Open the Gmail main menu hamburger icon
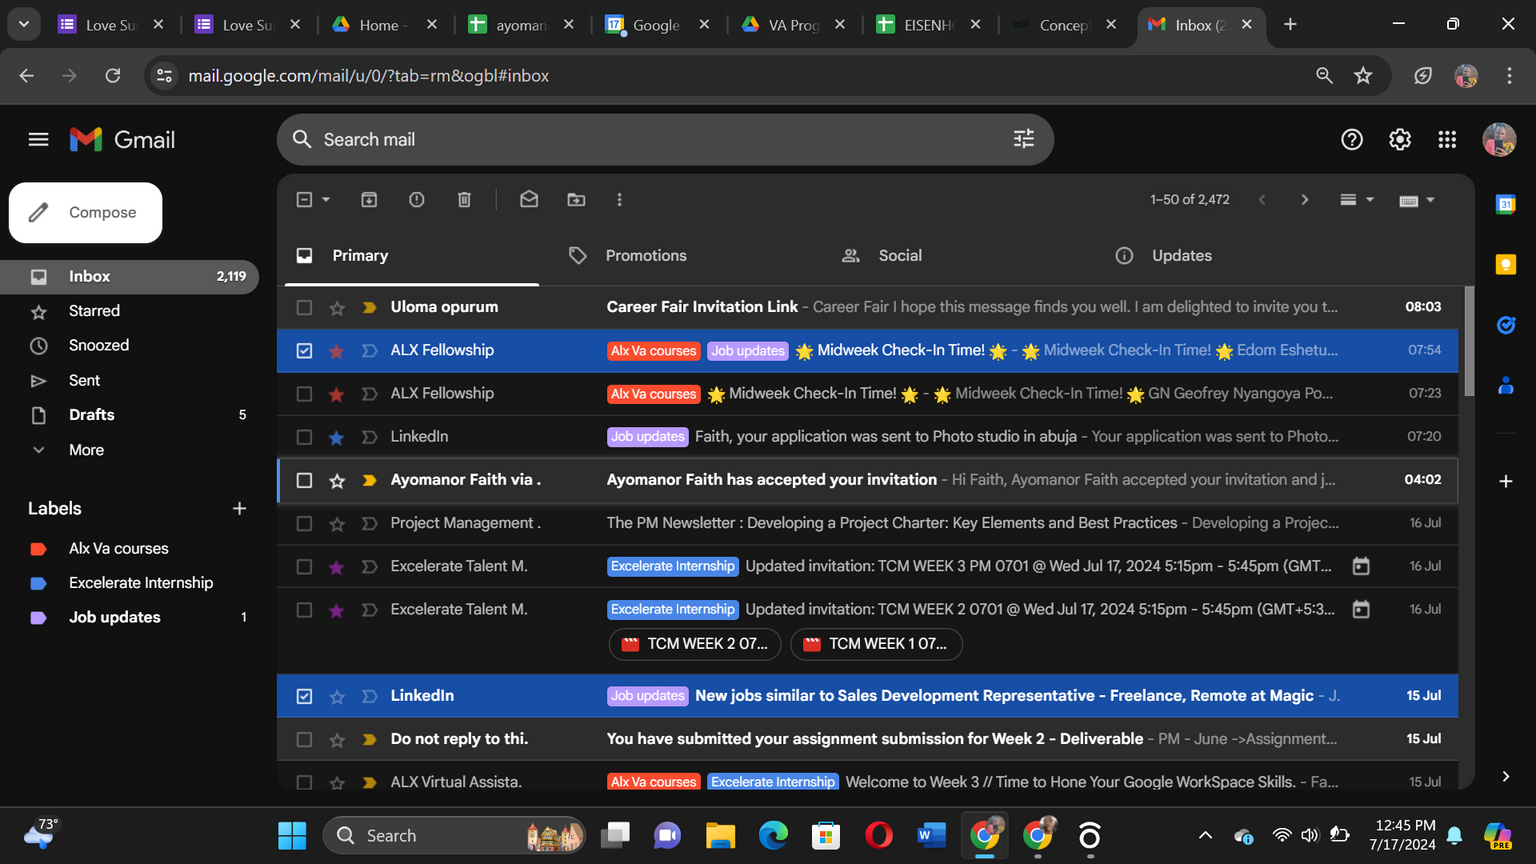1536x864 pixels. (x=38, y=140)
